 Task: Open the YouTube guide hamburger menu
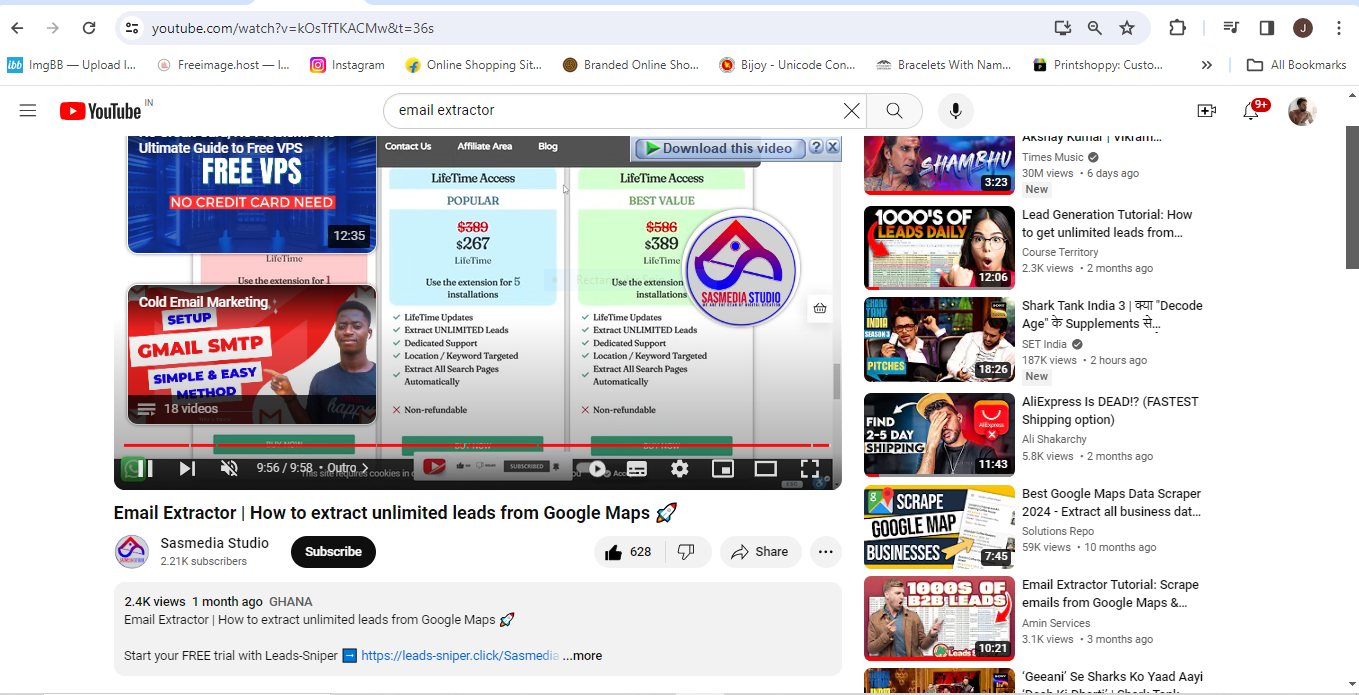[28, 111]
